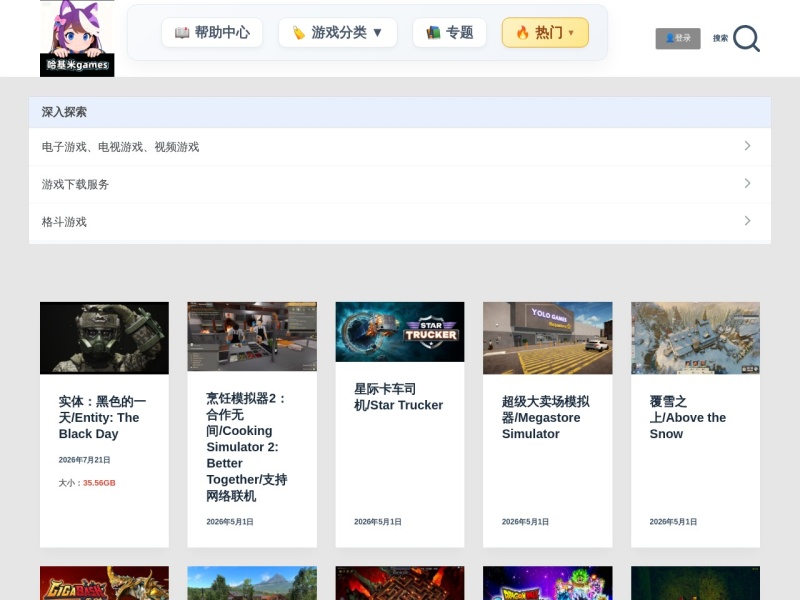Open the GigaBash game thumbnail

point(104,583)
